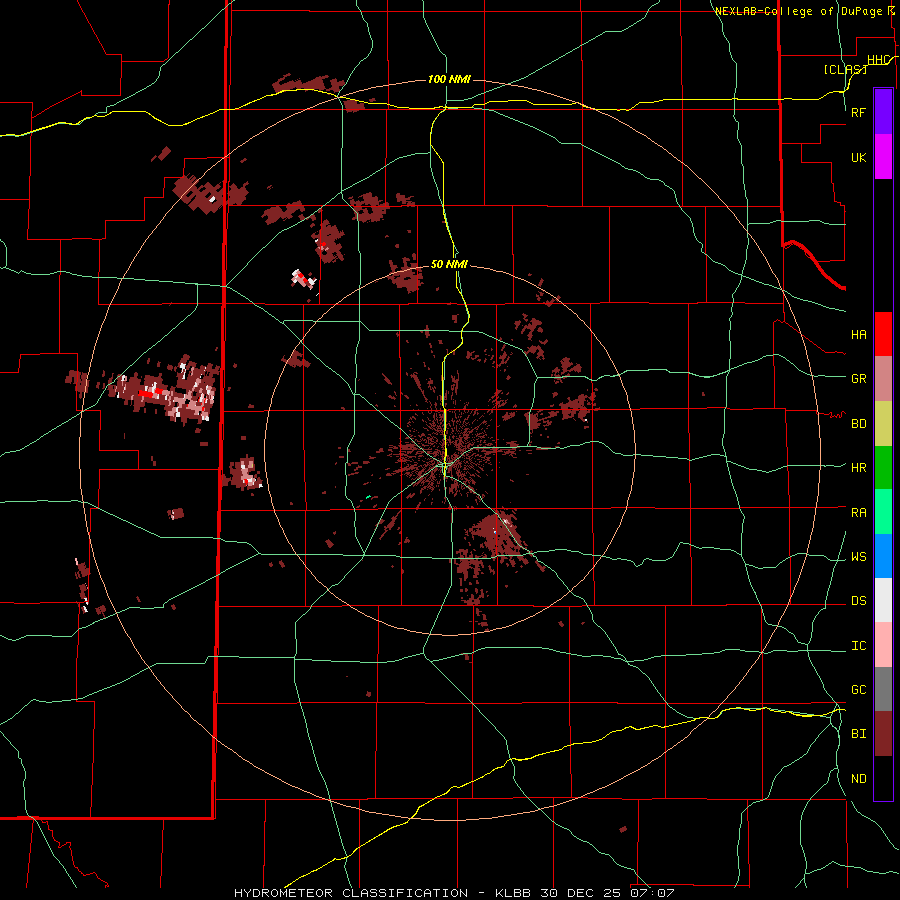Click the 07:07 timestamp

click(x=652, y=893)
